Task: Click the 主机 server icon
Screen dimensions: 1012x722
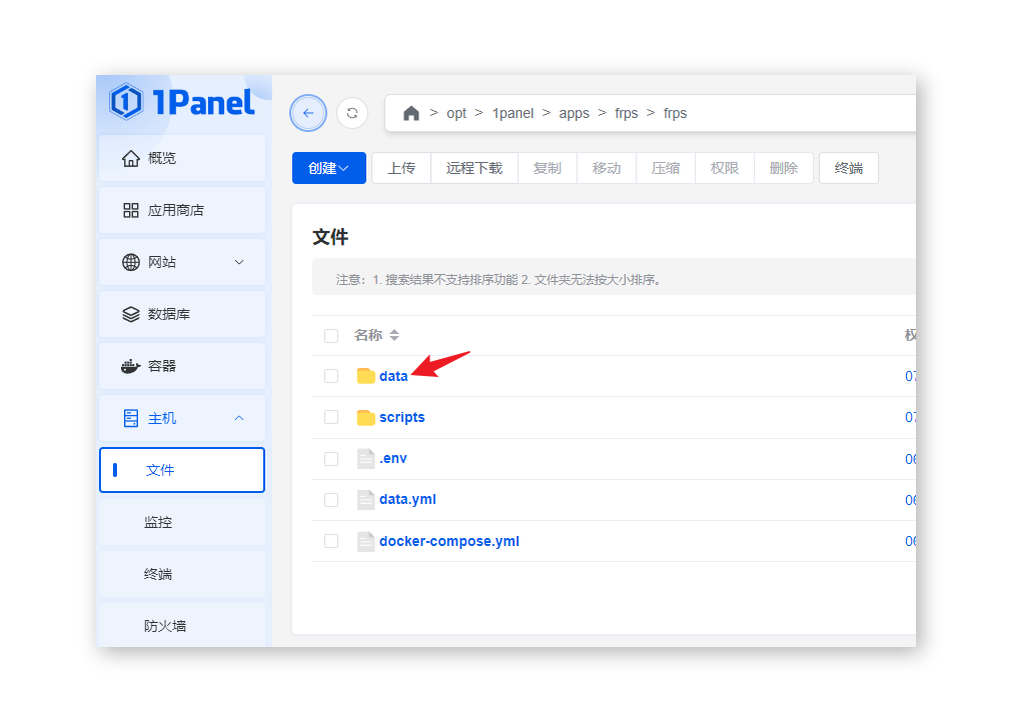Action: pos(131,418)
